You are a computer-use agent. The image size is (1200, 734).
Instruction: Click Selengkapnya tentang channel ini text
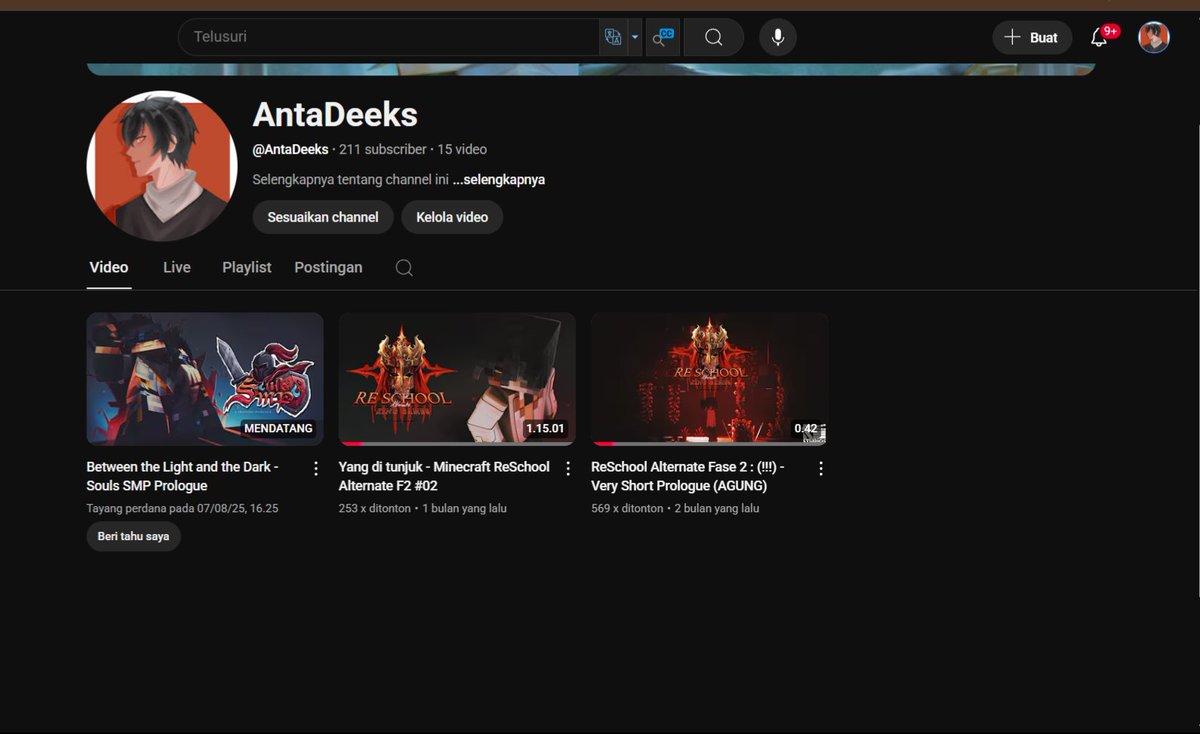click(350, 180)
